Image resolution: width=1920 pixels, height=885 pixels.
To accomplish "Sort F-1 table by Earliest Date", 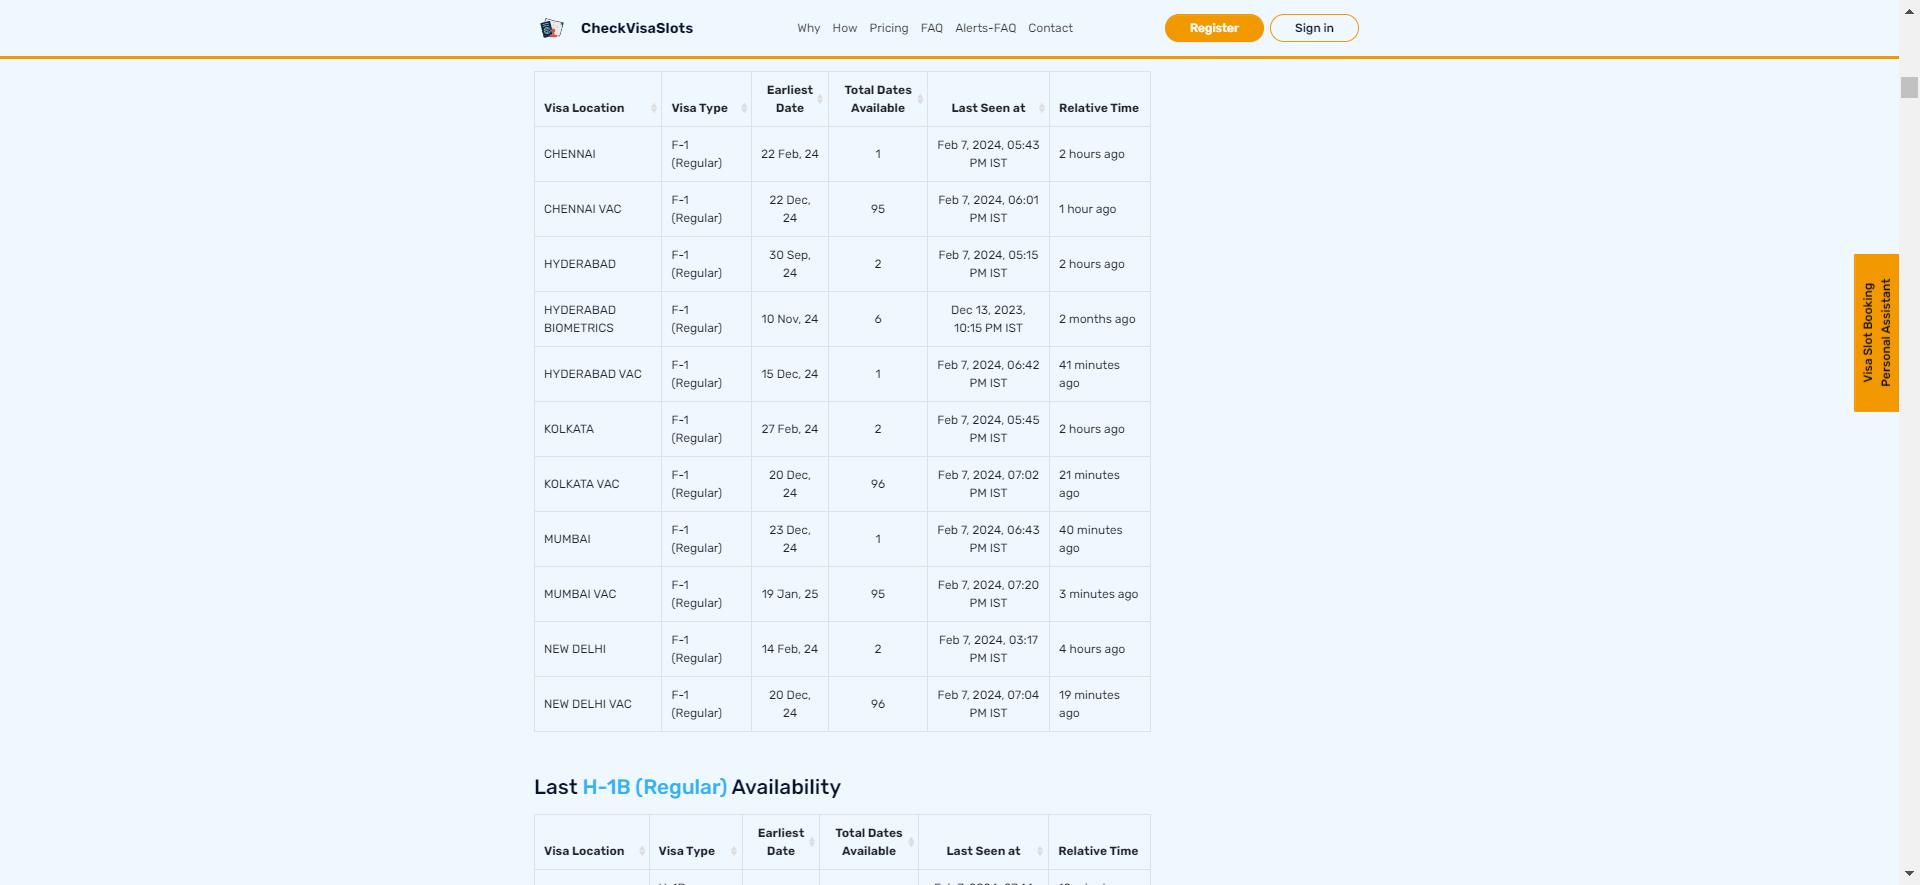I will pos(790,99).
